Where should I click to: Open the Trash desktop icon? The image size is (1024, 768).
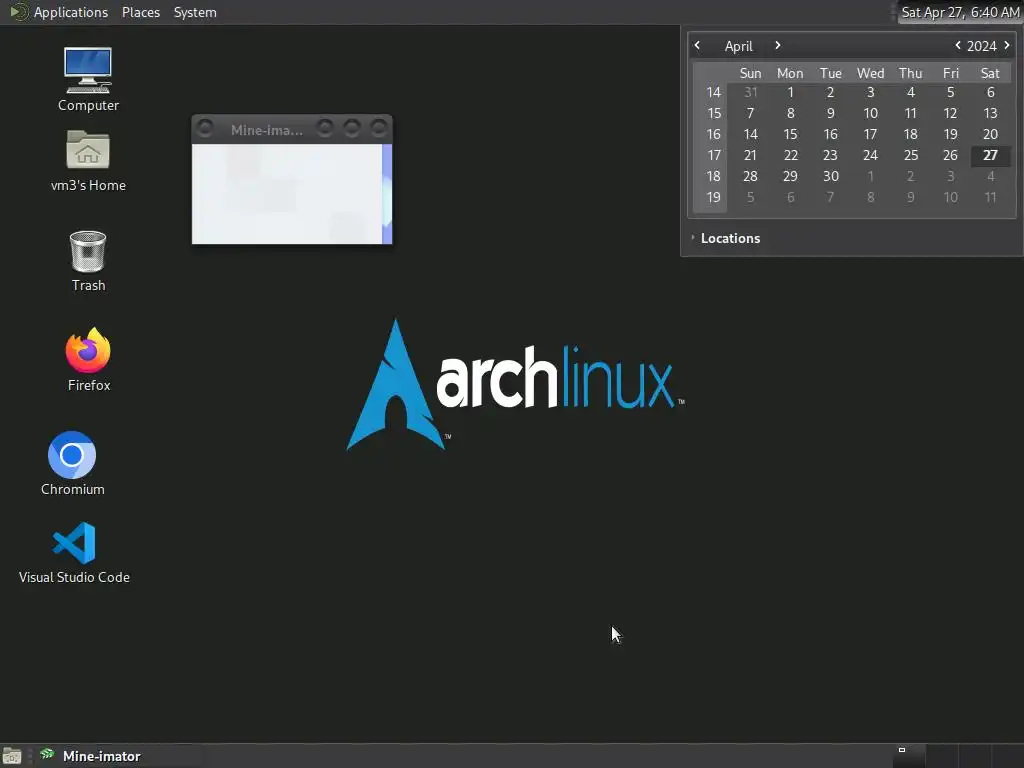click(x=88, y=261)
